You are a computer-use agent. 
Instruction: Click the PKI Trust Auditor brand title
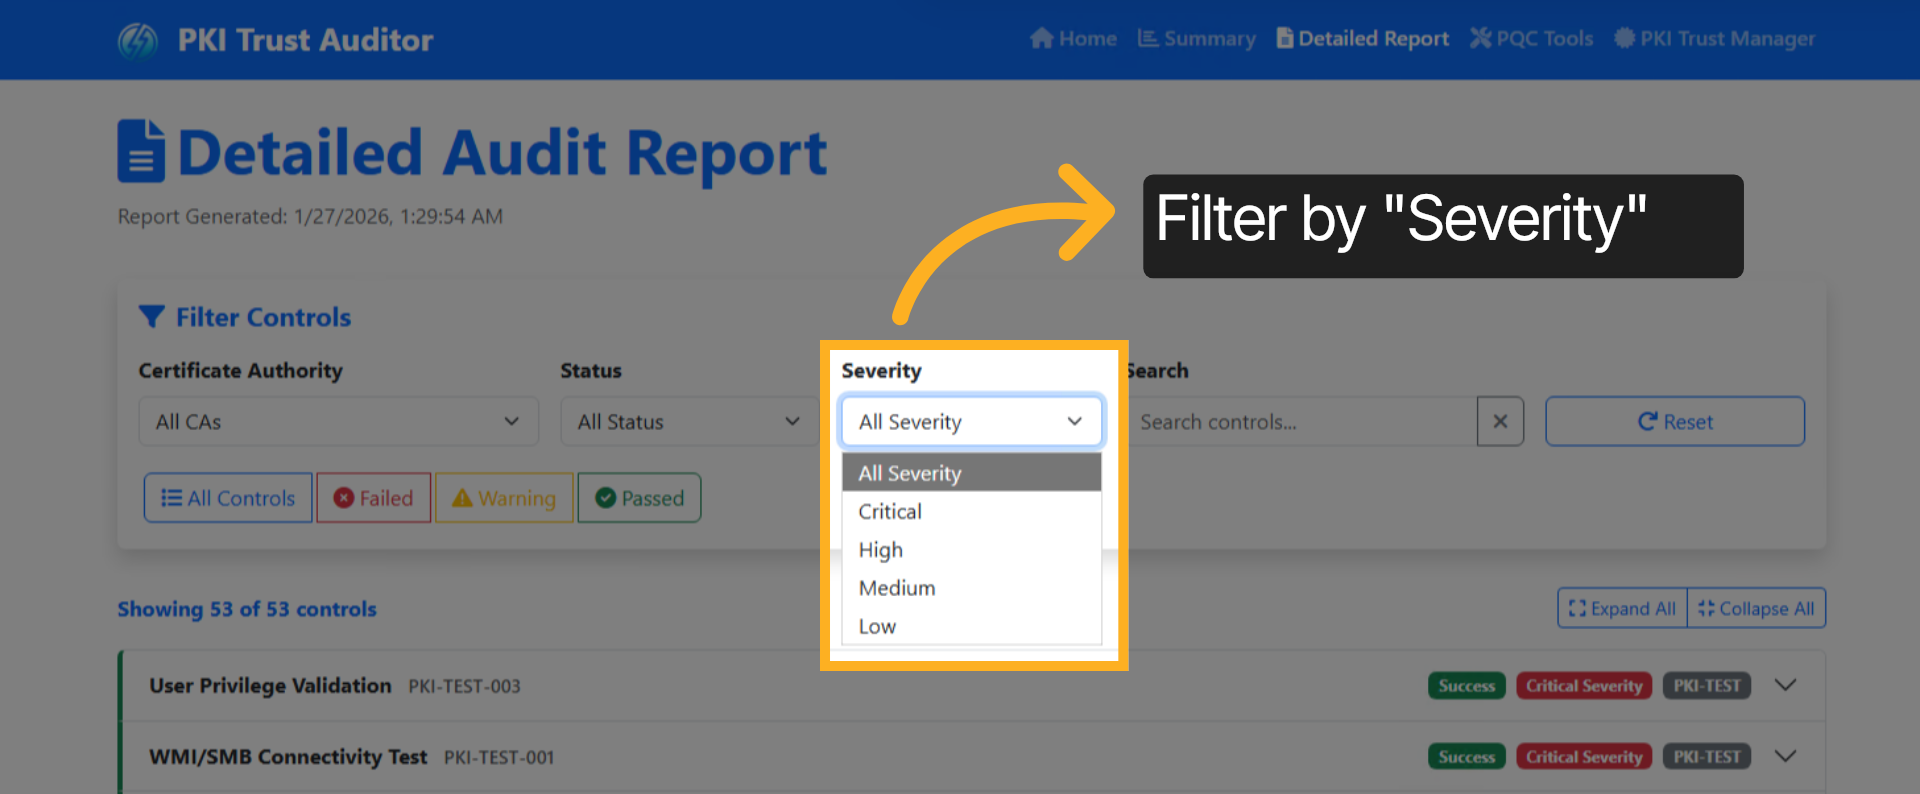pos(305,40)
